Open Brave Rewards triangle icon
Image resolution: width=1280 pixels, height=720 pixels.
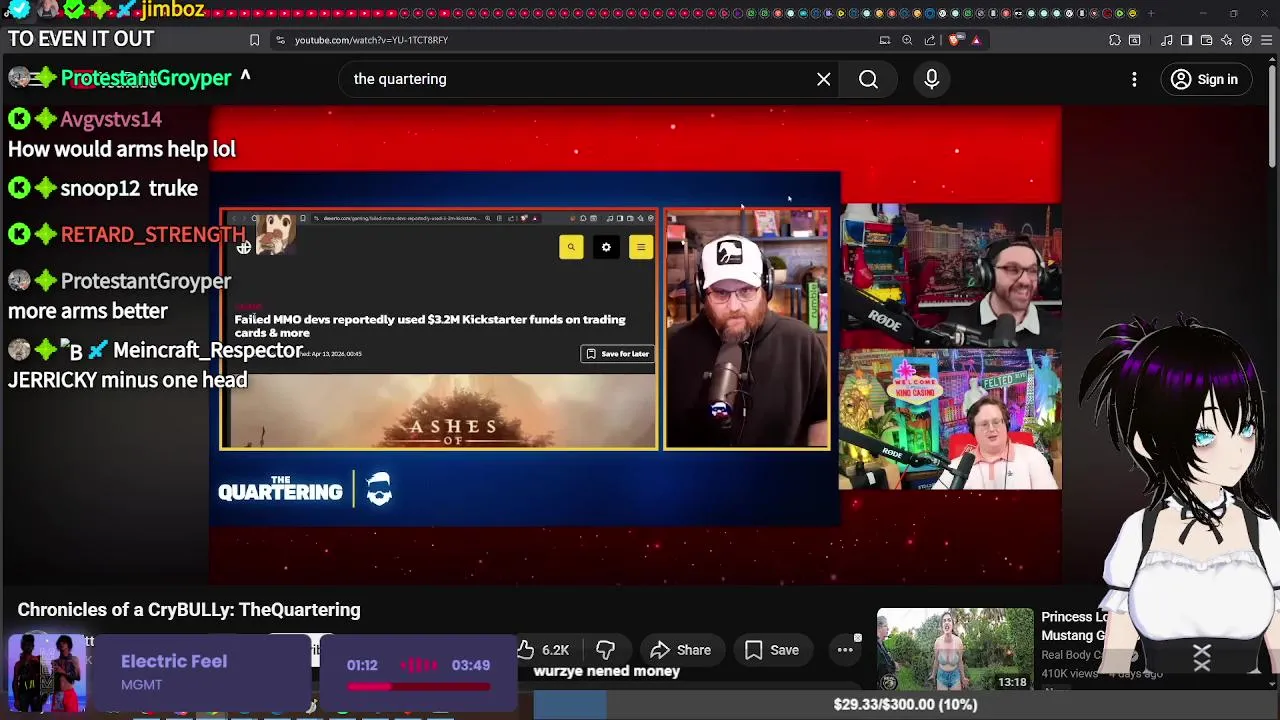click(x=976, y=40)
